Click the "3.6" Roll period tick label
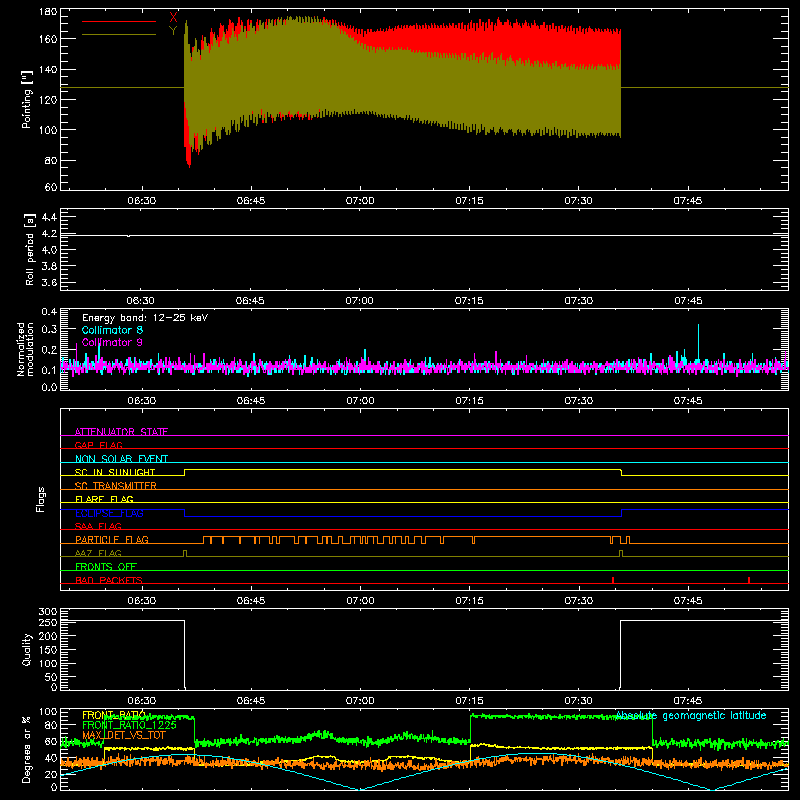 coord(48,282)
